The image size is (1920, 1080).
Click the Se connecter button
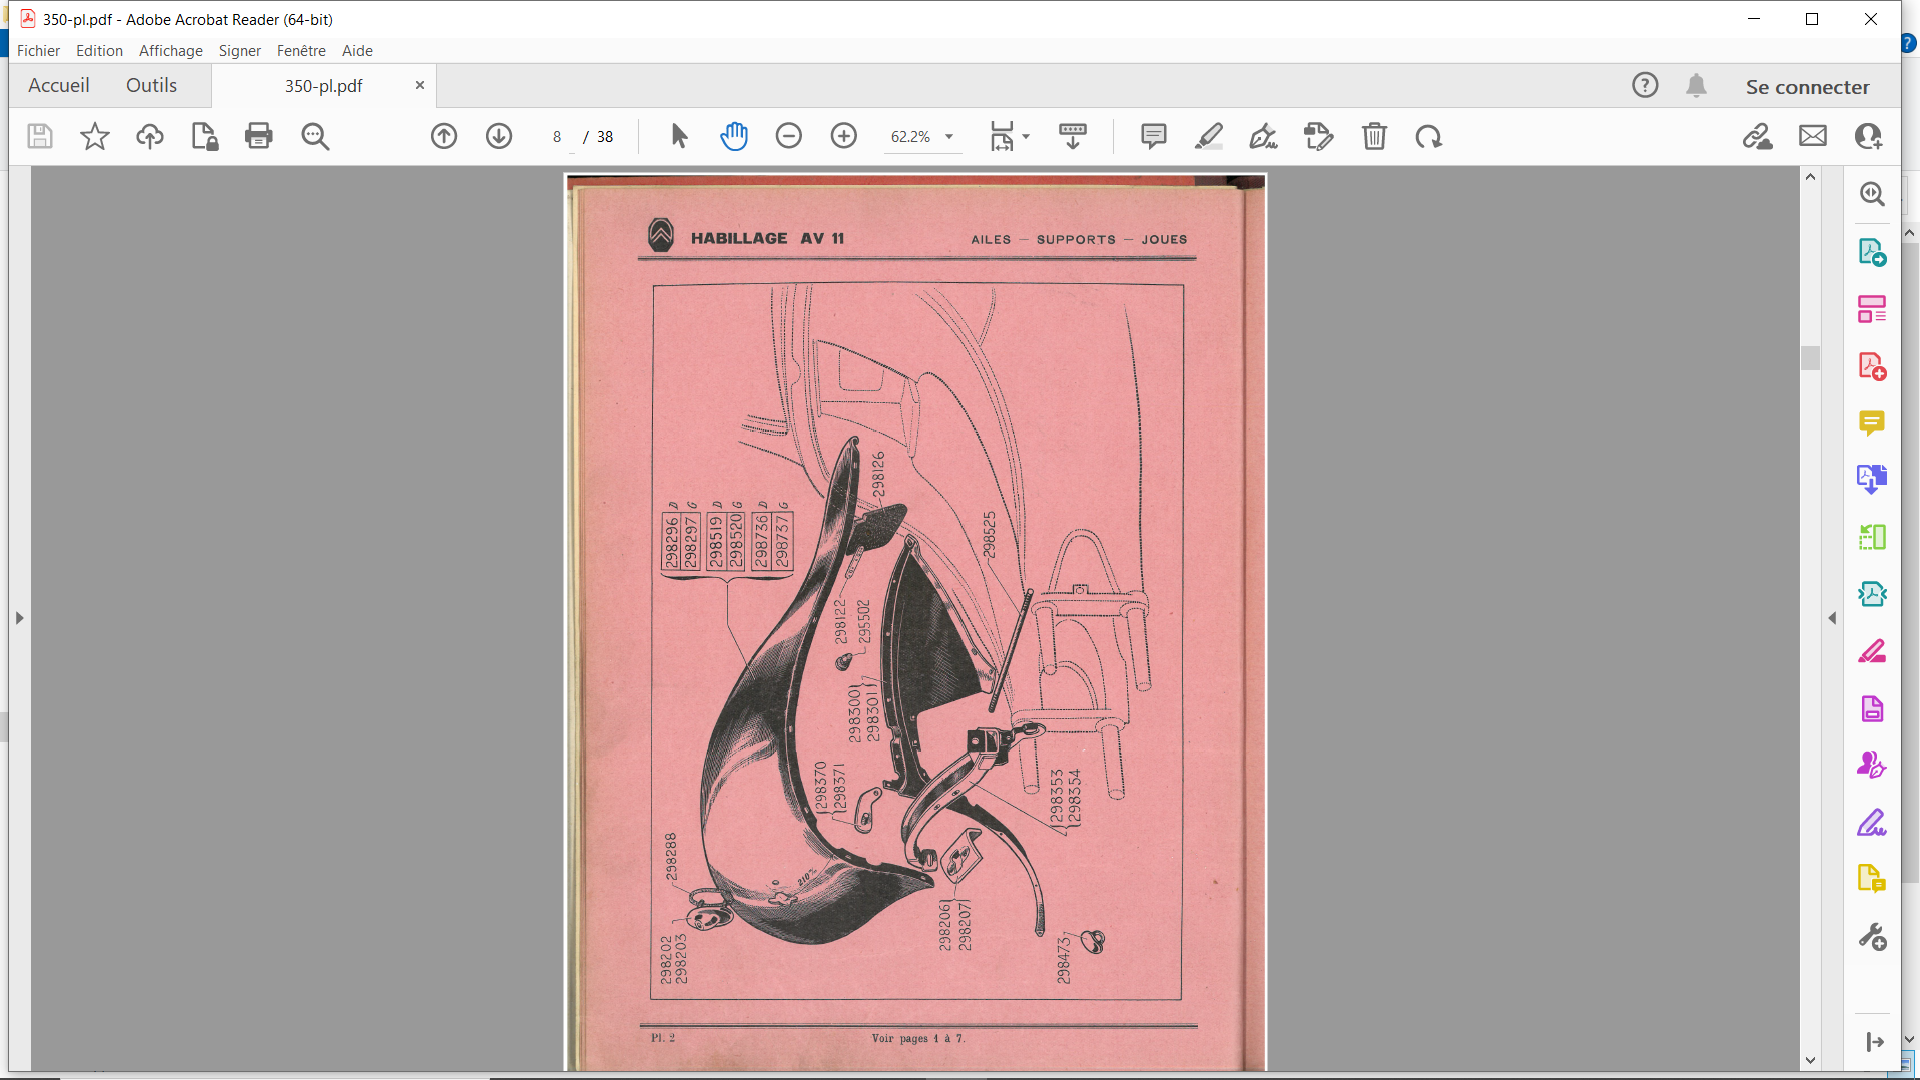point(1807,87)
